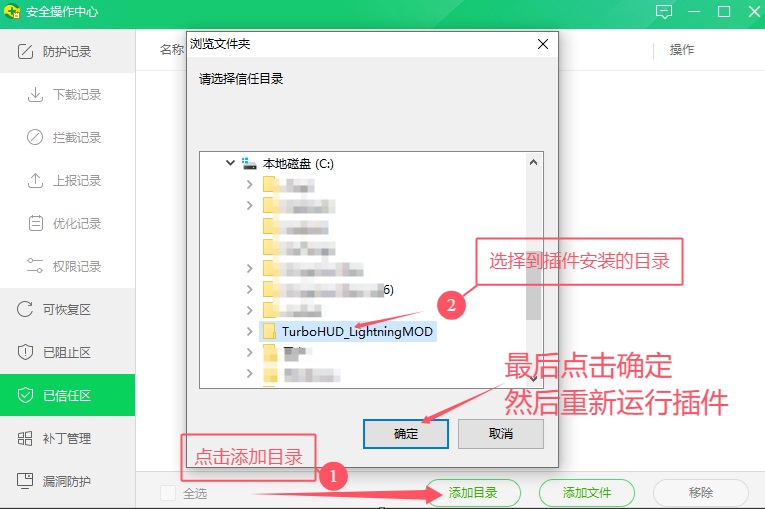Toggle the 全选 select-all checkbox
Image resolution: width=765 pixels, height=509 pixels.
click(168, 493)
